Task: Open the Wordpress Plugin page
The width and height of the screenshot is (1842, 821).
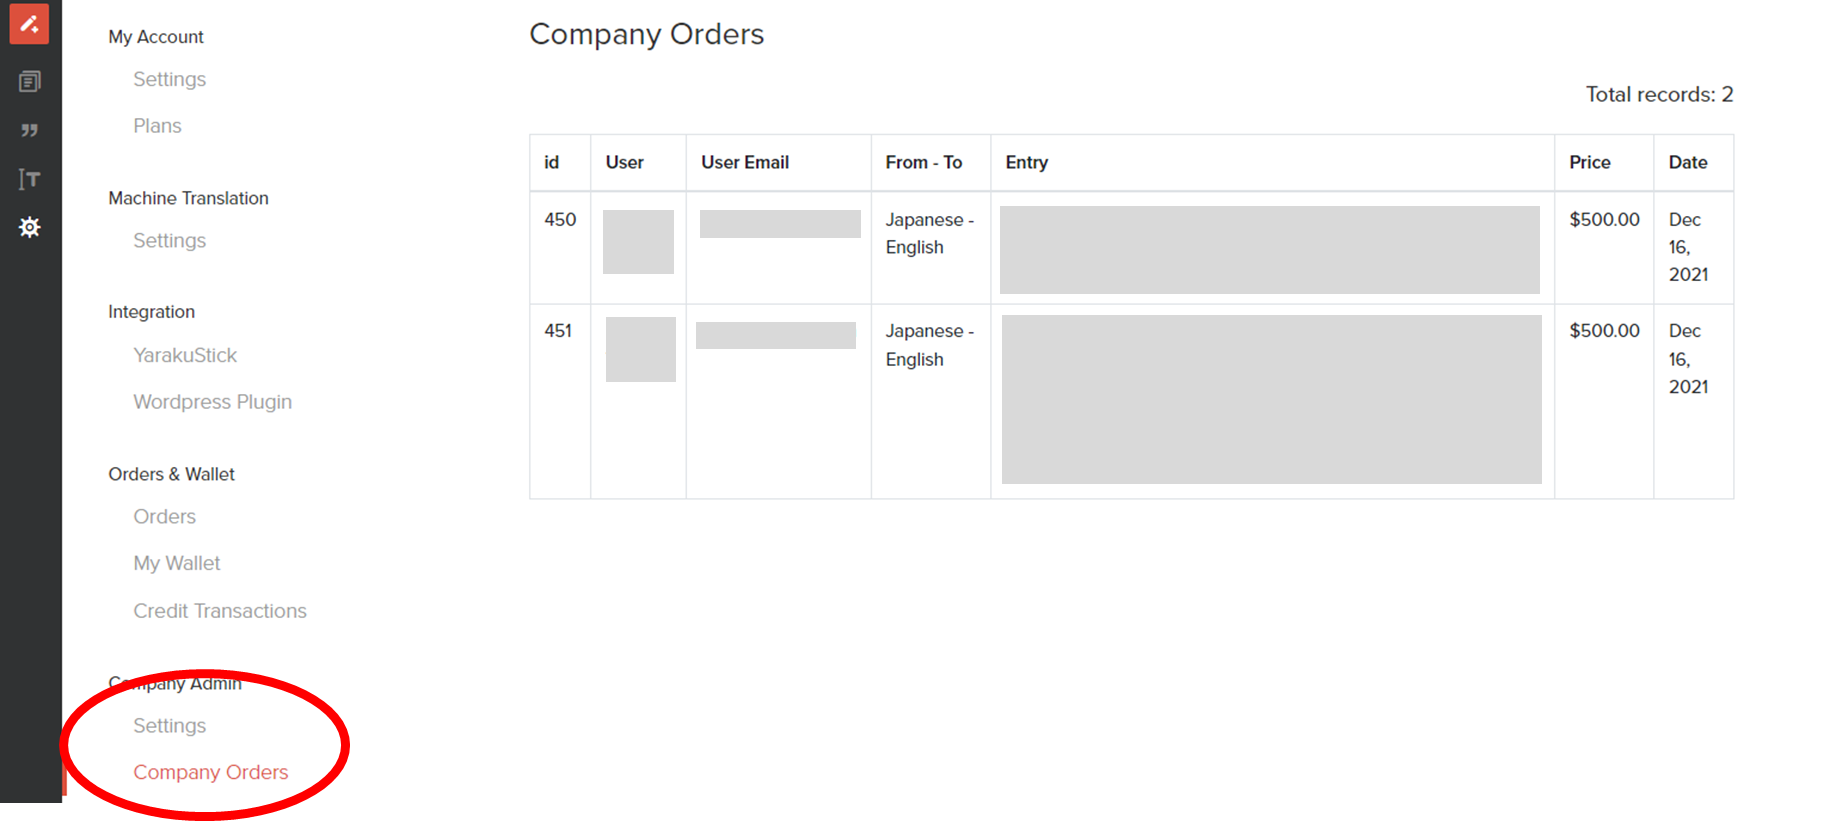Action: coord(213,402)
